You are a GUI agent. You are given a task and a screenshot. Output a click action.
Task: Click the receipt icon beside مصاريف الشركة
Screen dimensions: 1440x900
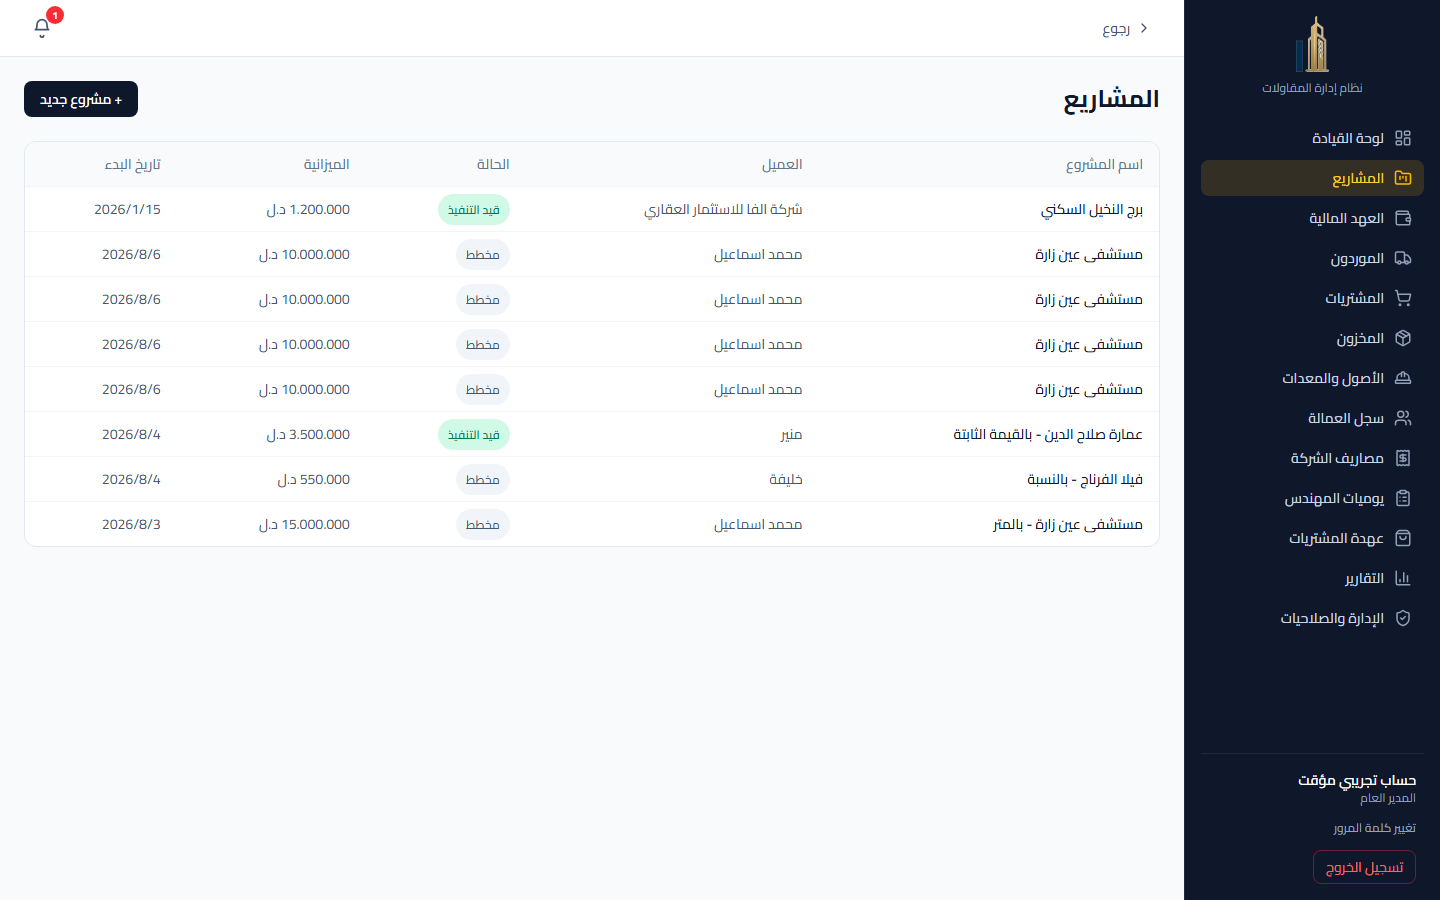(1403, 458)
